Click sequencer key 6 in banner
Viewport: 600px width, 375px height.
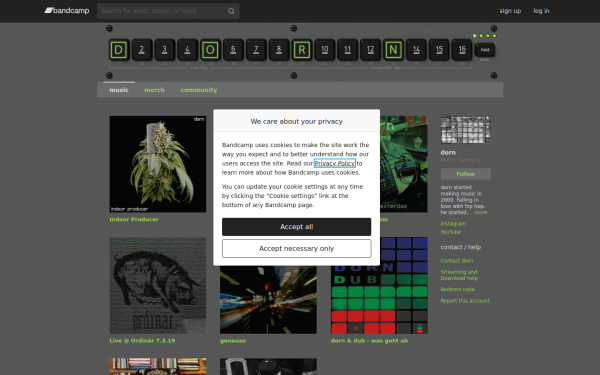(233, 50)
